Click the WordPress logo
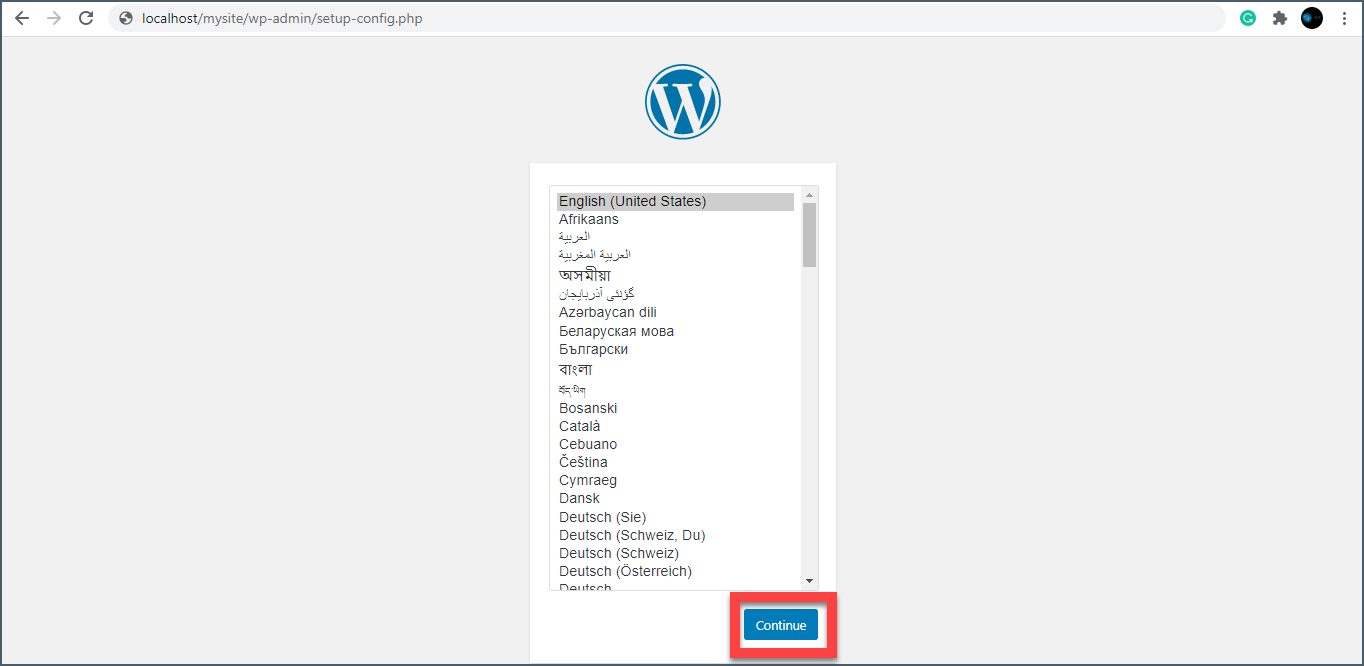The image size is (1364, 666). coord(682,101)
